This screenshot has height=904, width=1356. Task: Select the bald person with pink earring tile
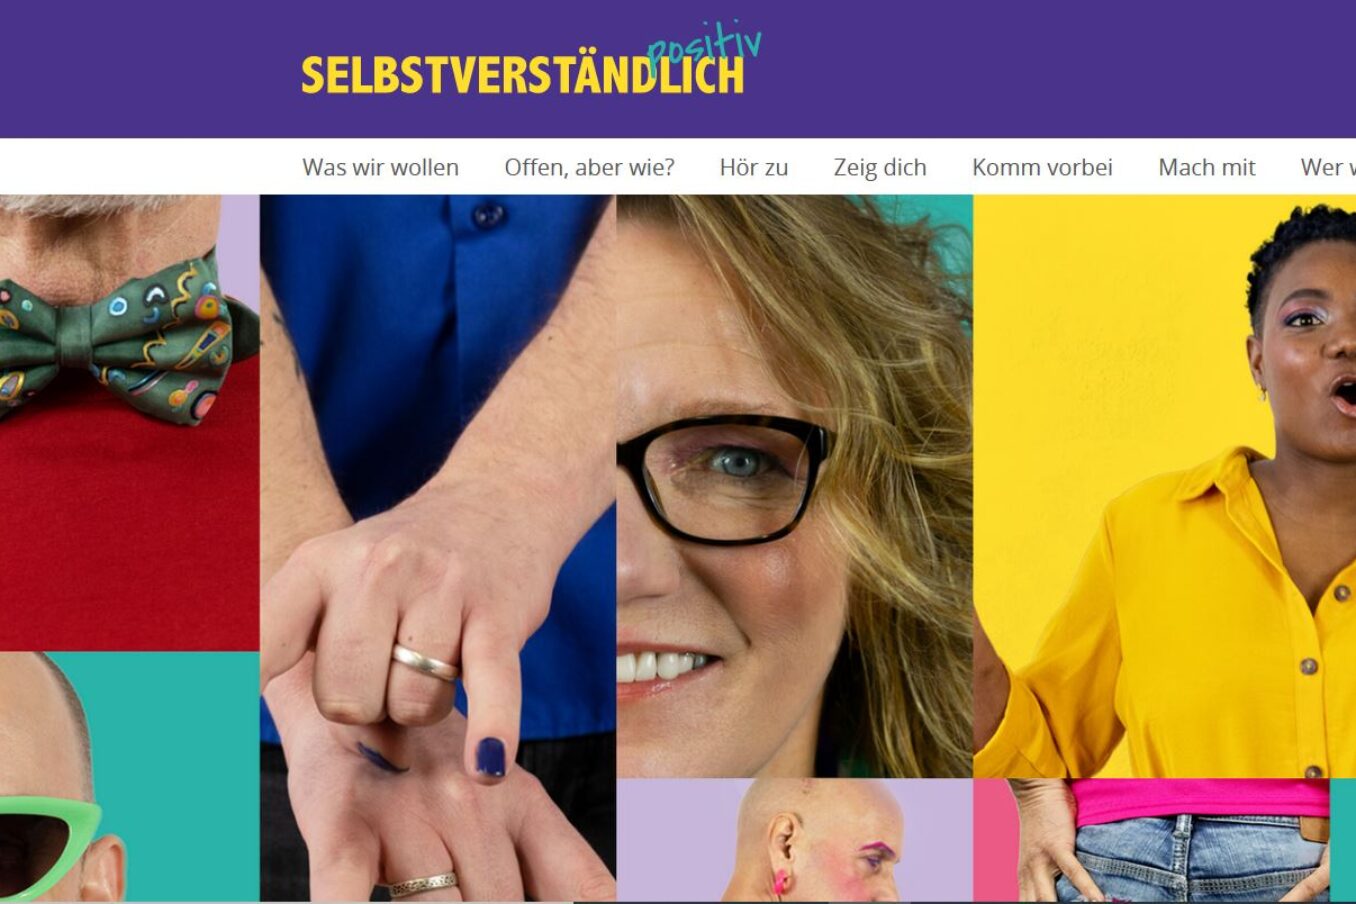pos(795,840)
